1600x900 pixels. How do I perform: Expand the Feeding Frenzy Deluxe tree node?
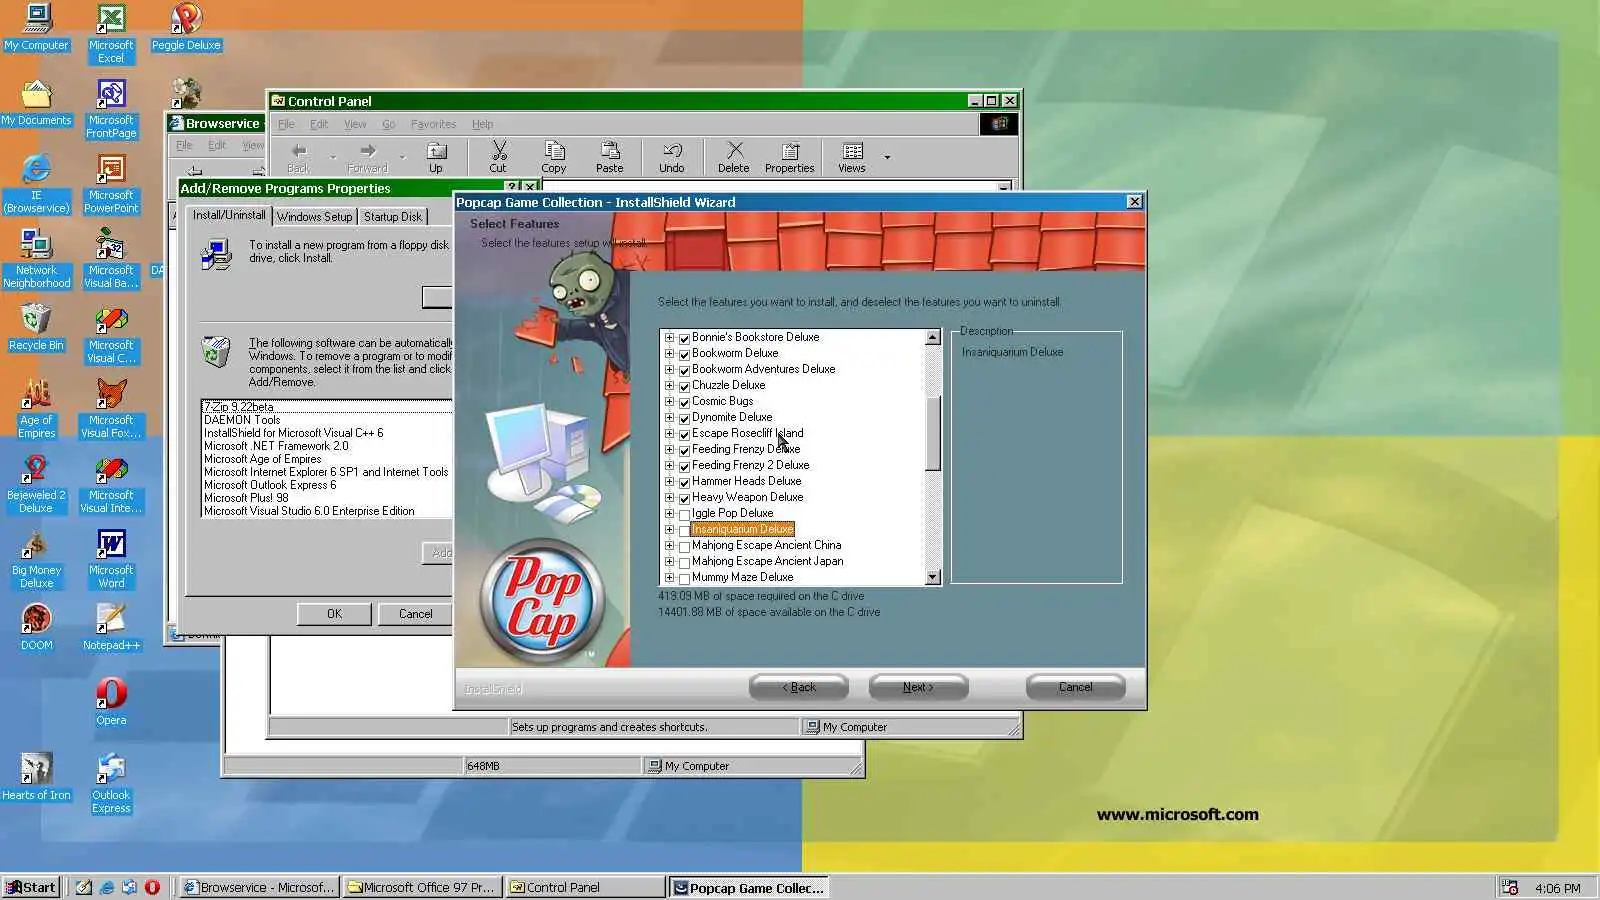tap(669, 449)
